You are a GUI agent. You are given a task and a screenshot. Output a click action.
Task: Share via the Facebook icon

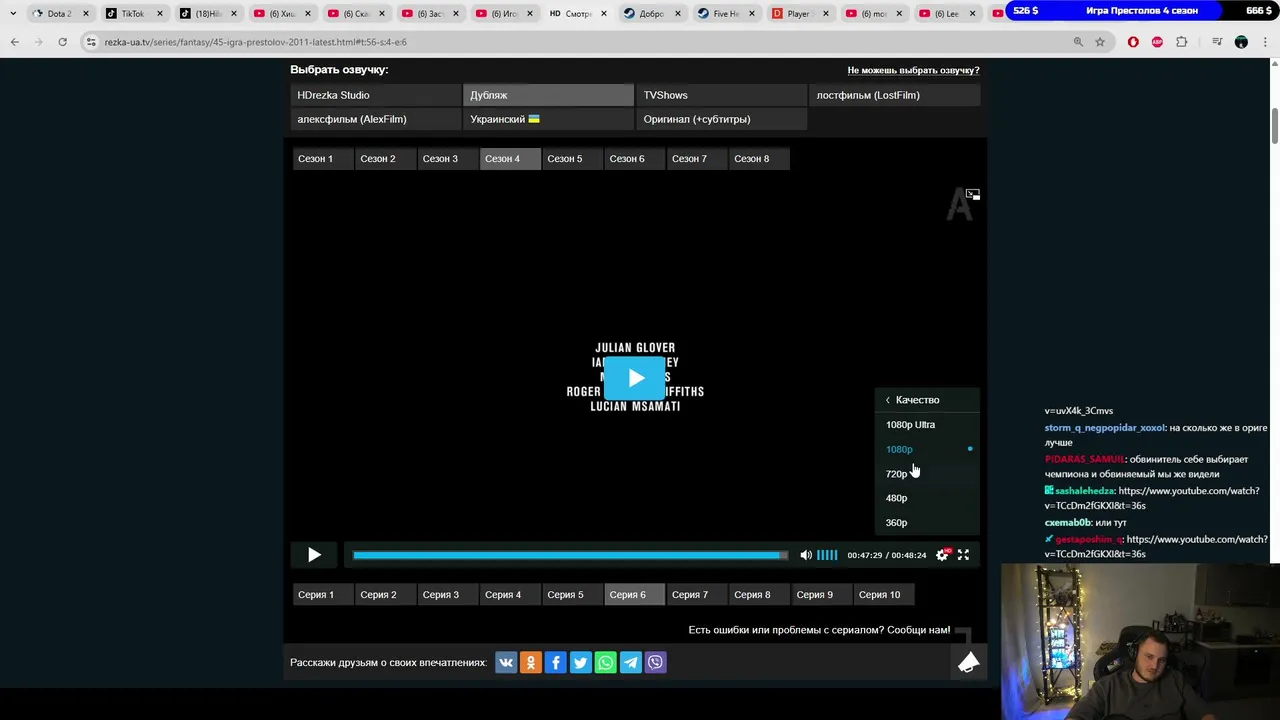coord(556,662)
